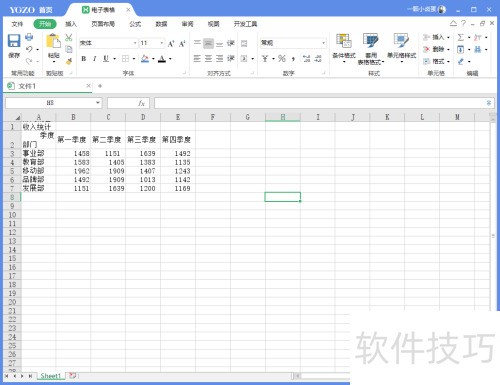Viewport: 500px width, 385px height.
Task: Click column header H
Action: (283, 117)
